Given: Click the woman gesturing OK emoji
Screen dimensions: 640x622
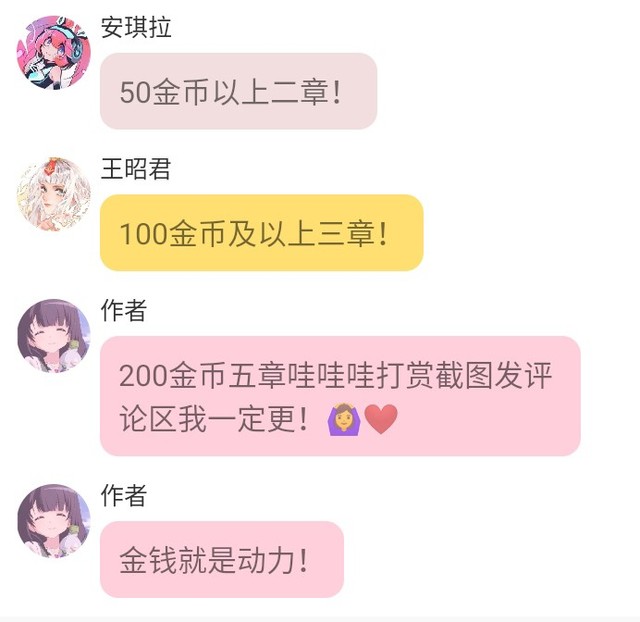Looking at the screenshot, I should (344, 419).
